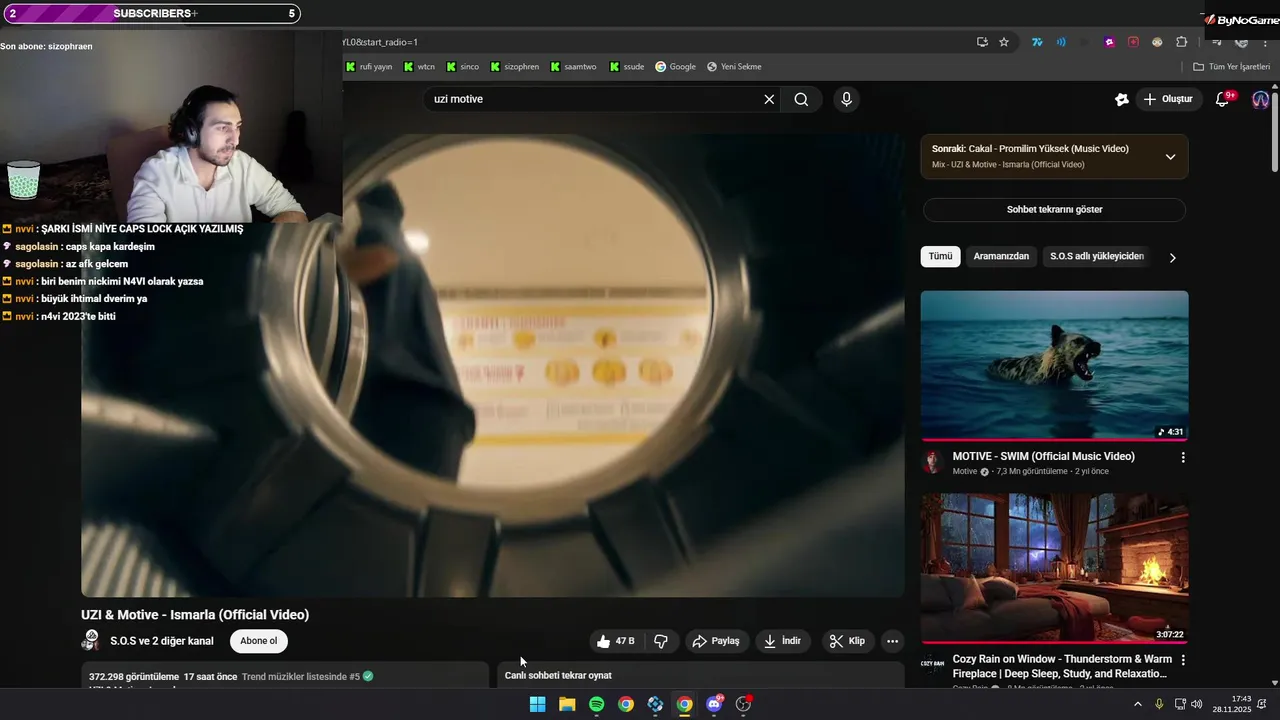Click Trend müzikler listesinde #5 text
The height and width of the screenshot is (720, 1280).
tap(300, 677)
